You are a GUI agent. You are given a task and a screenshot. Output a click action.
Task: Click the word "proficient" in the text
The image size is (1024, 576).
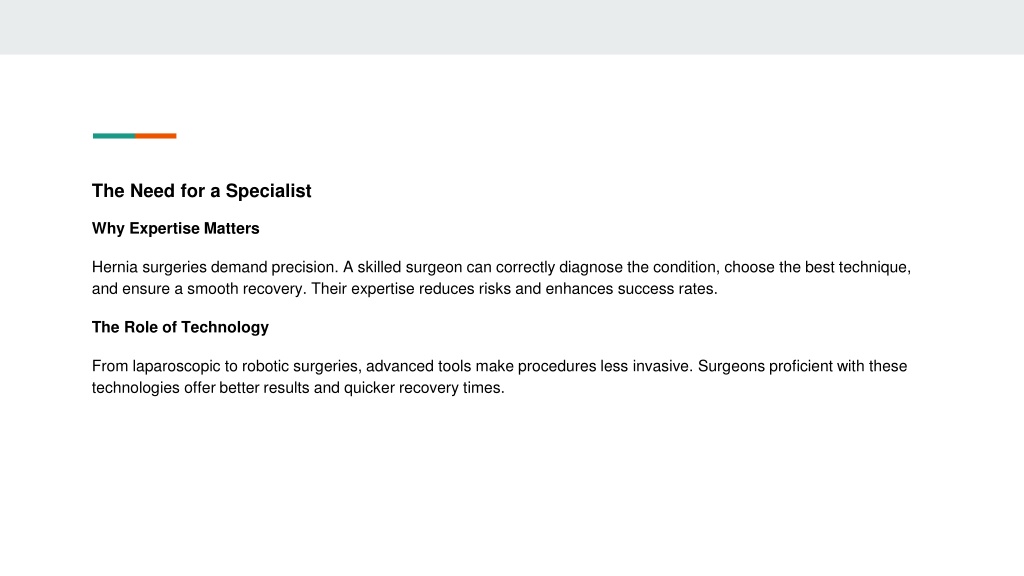coord(801,366)
